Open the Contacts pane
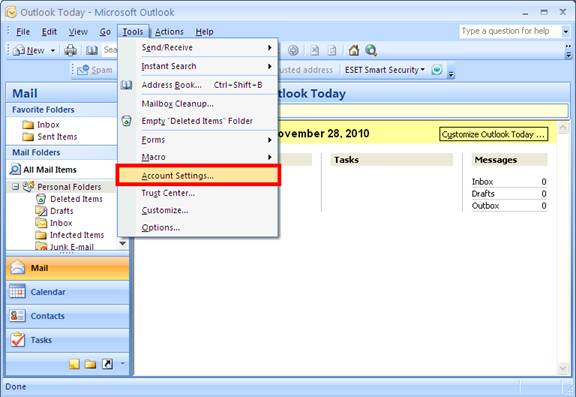The width and height of the screenshot is (576, 397). (68, 316)
